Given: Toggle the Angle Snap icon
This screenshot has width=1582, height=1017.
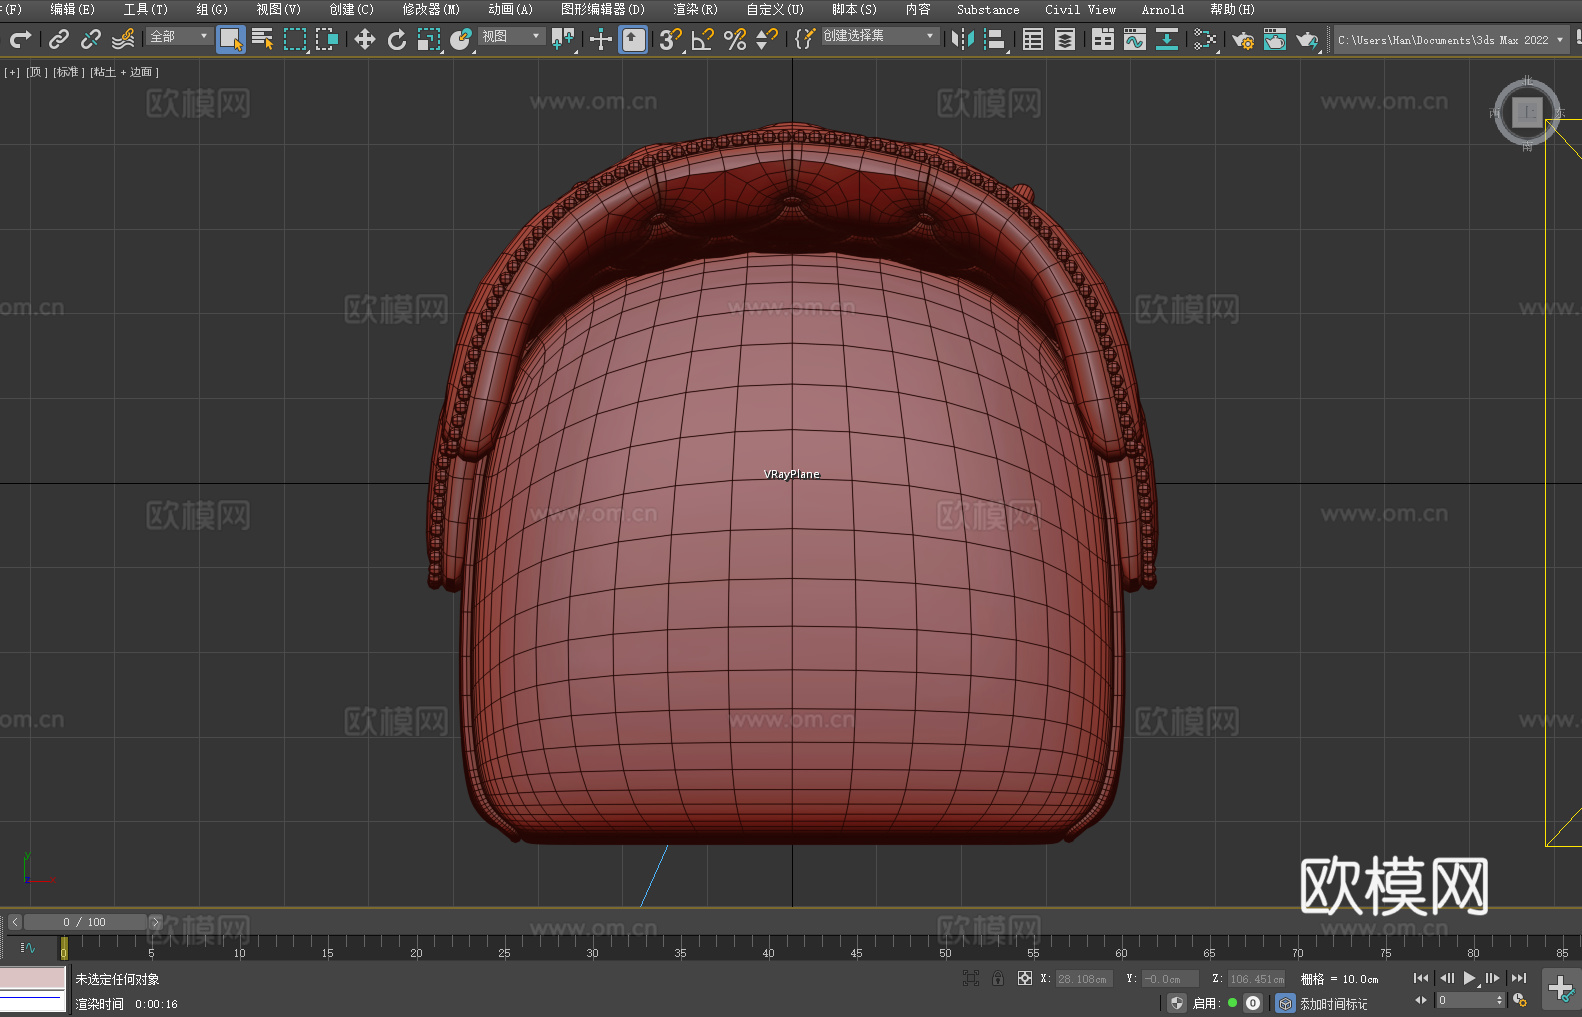Looking at the screenshot, I should click(x=703, y=39).
